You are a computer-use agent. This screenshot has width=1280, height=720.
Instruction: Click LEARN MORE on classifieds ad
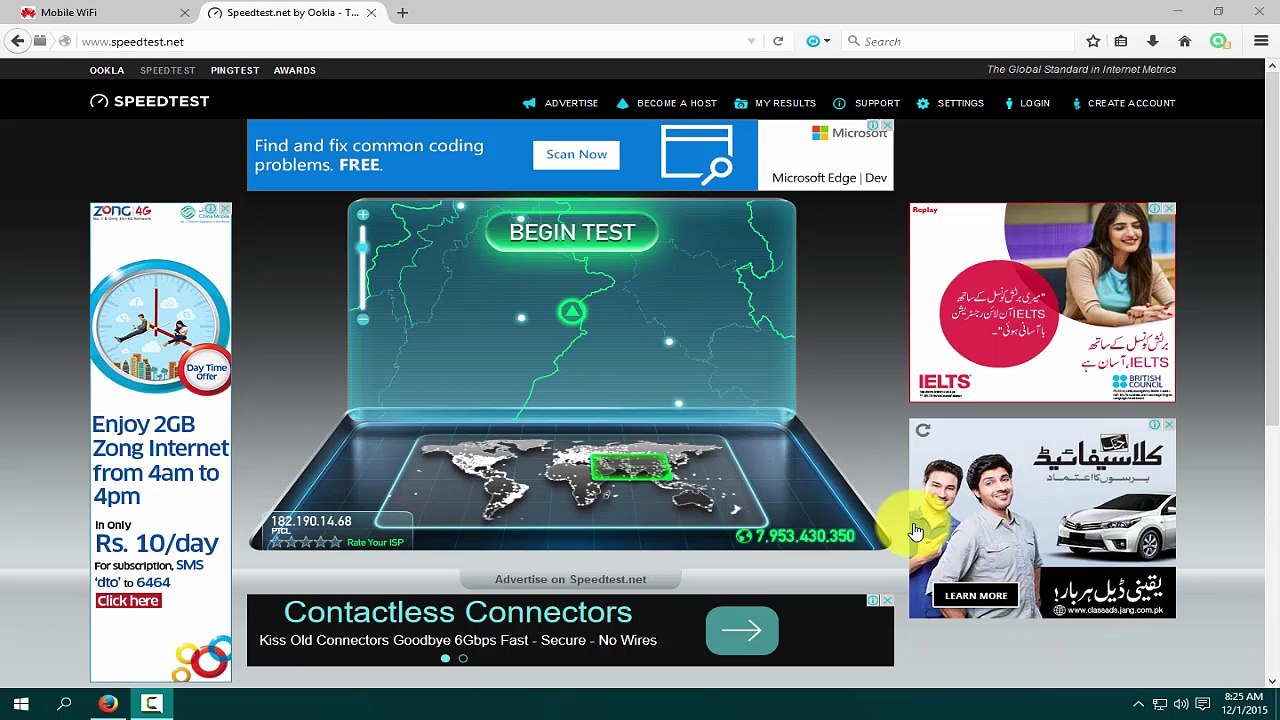(x=976, y=595)
